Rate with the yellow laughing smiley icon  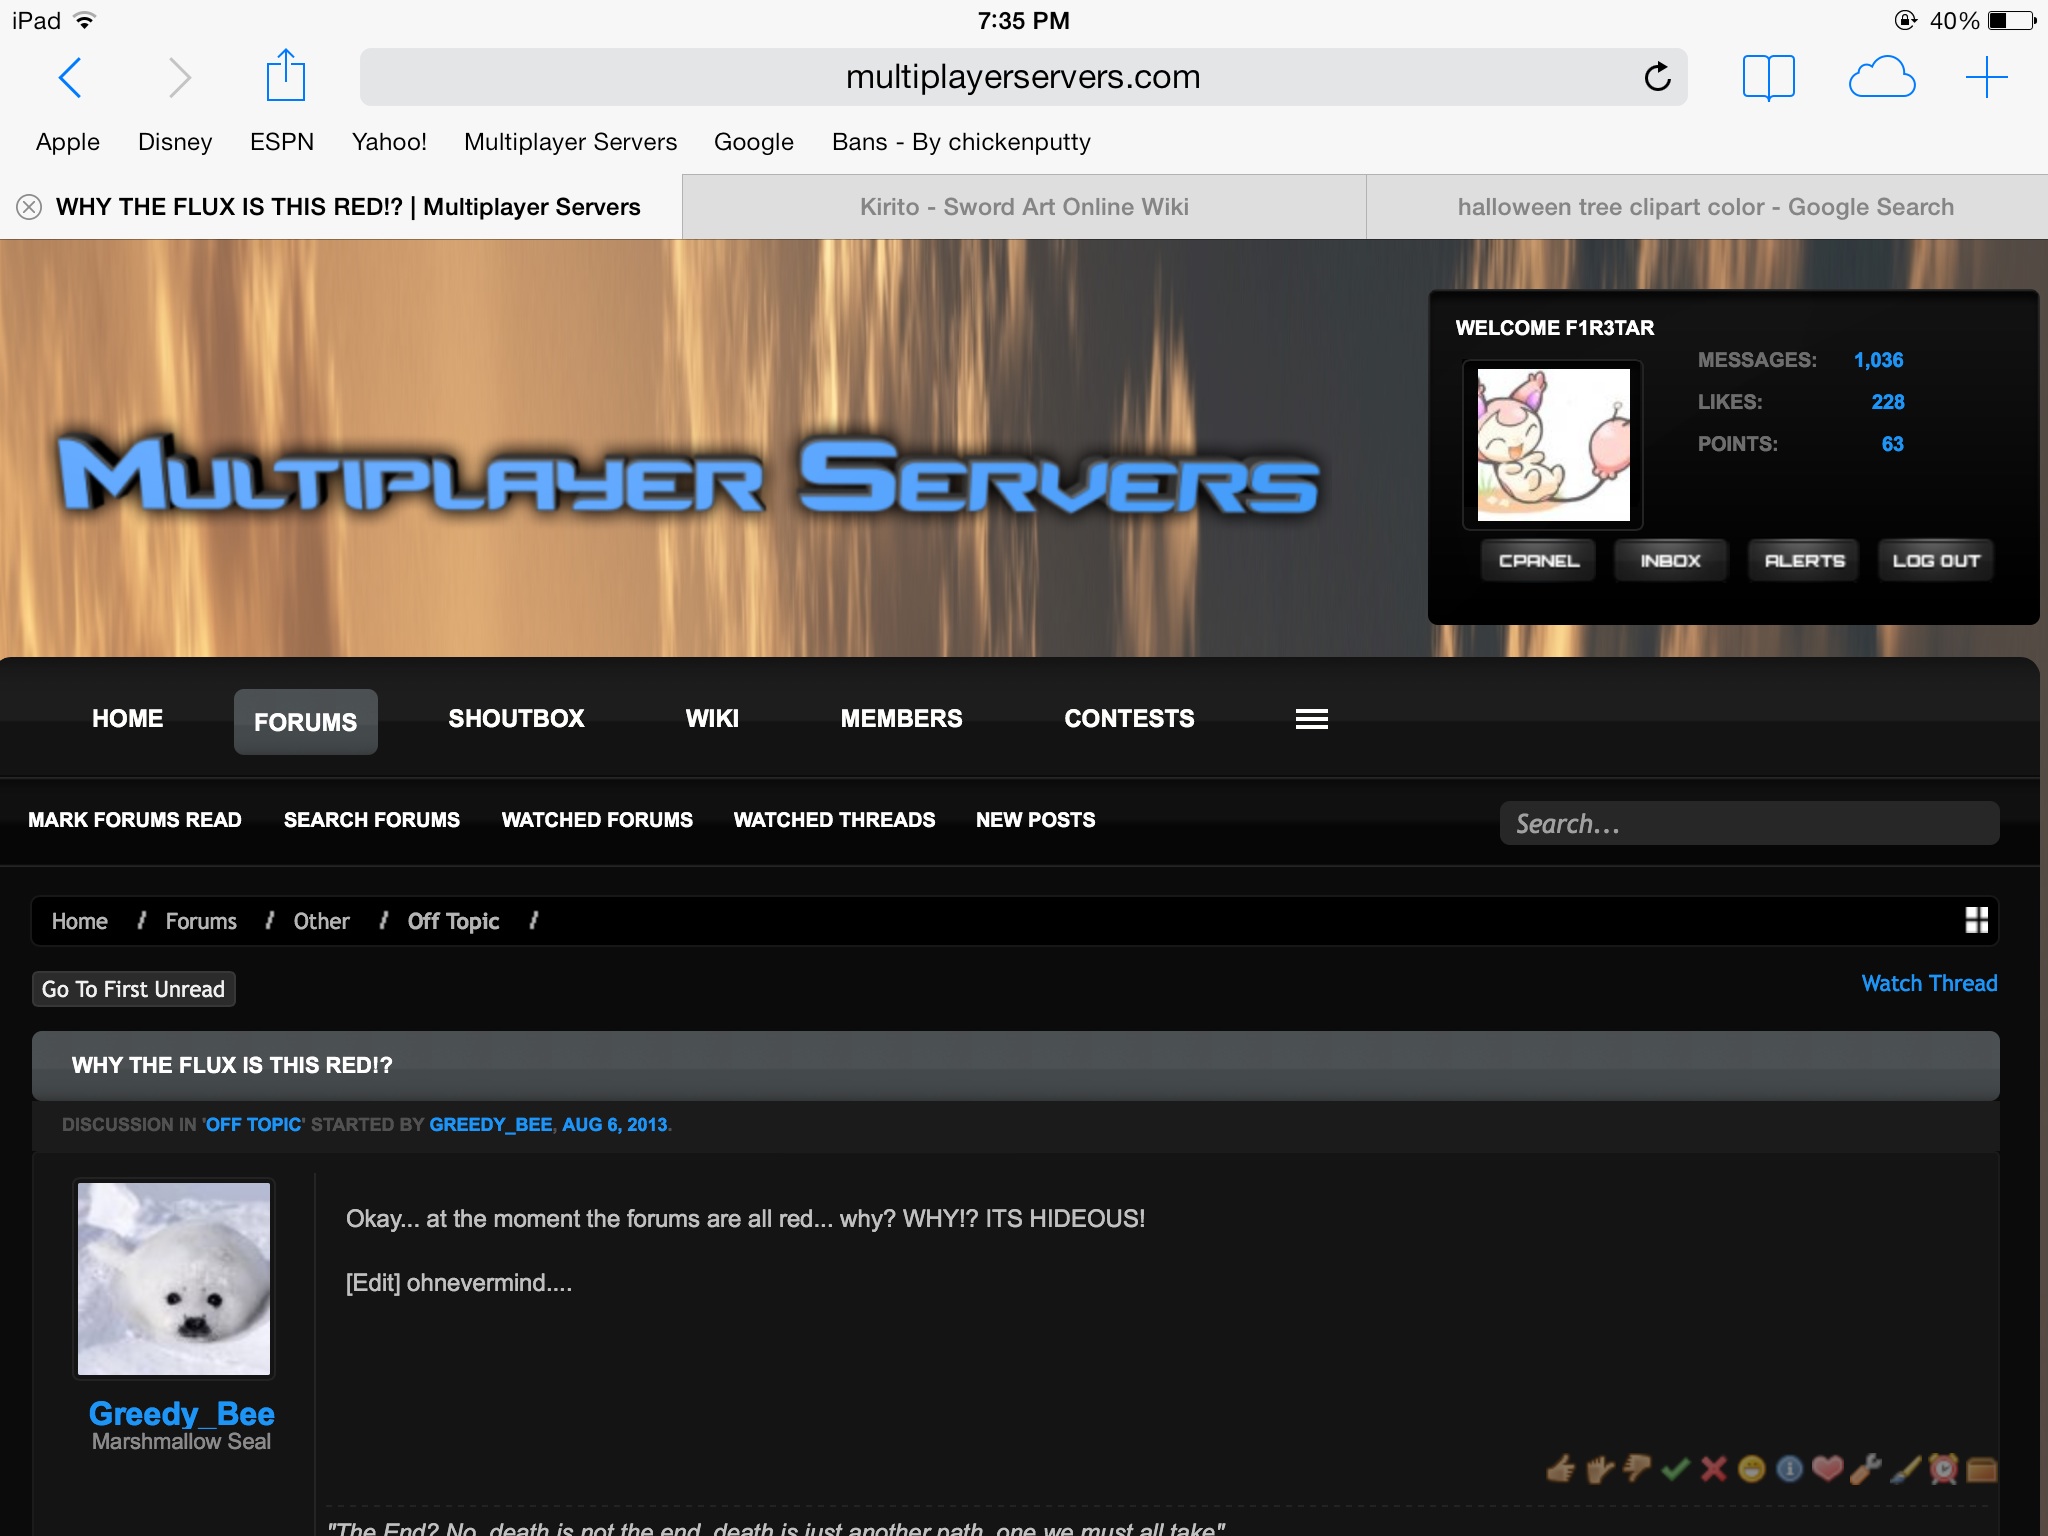click(x=1751, y=1469)
